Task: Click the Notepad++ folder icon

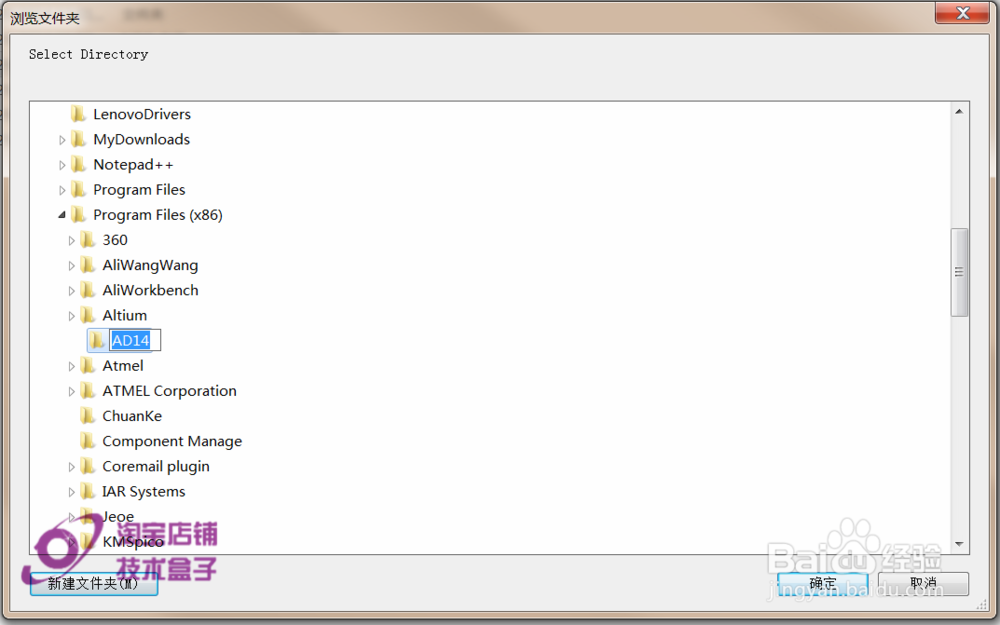Action: pyautogui.click(x=78, y=165)
